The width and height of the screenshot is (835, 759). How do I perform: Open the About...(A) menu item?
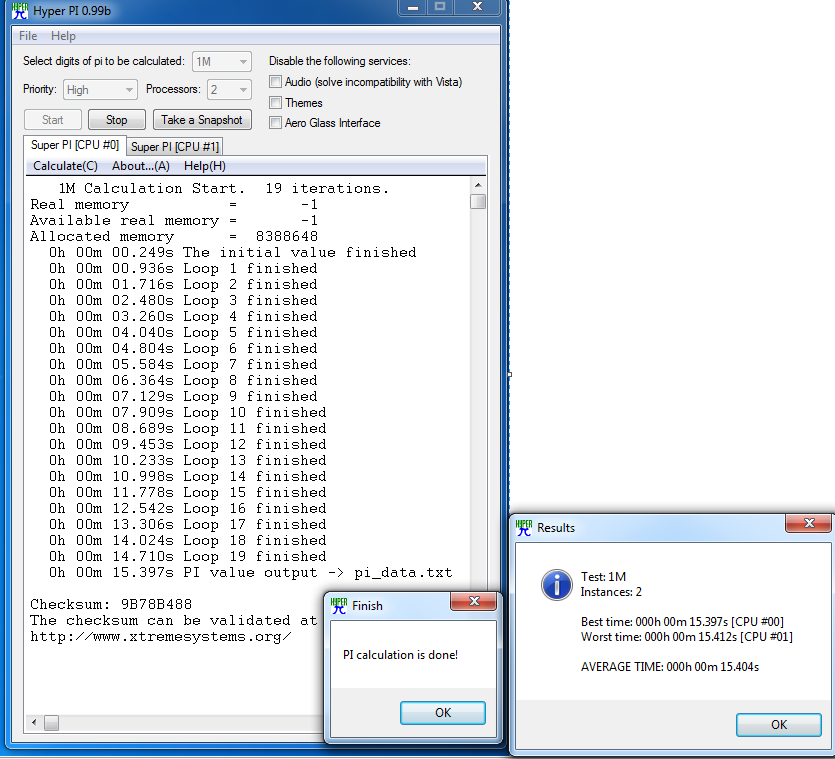tap(140, 165)
